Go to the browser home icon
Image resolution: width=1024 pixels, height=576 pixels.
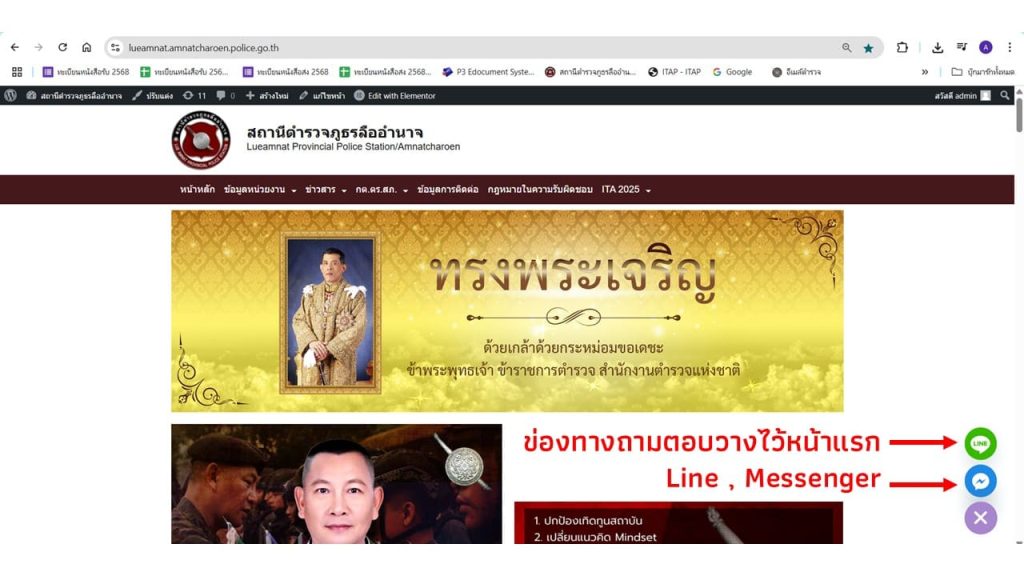tap(86, 47)
